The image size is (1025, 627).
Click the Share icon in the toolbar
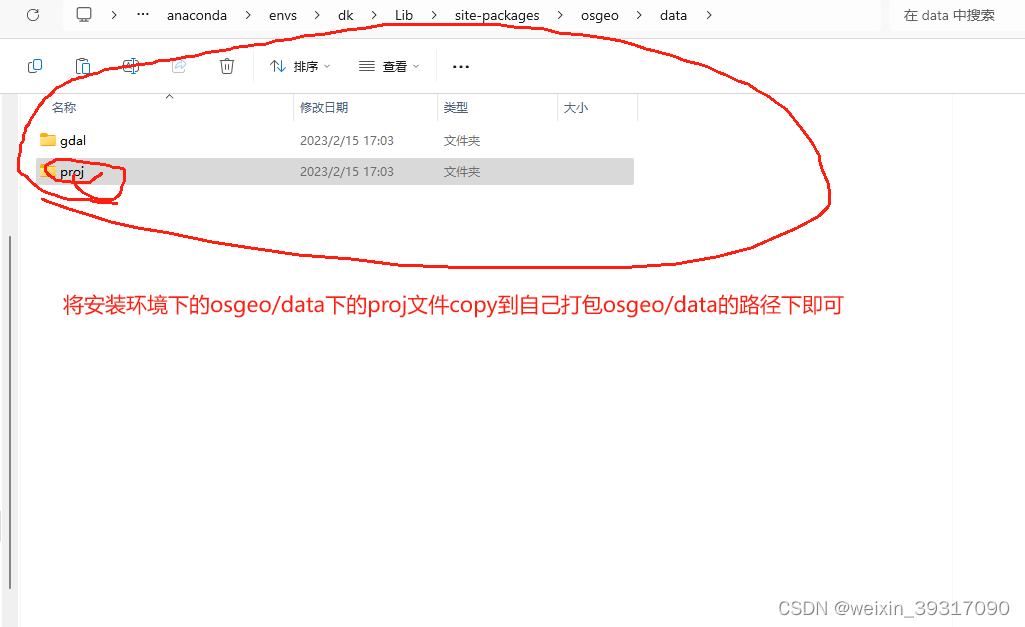coord(179,65)
